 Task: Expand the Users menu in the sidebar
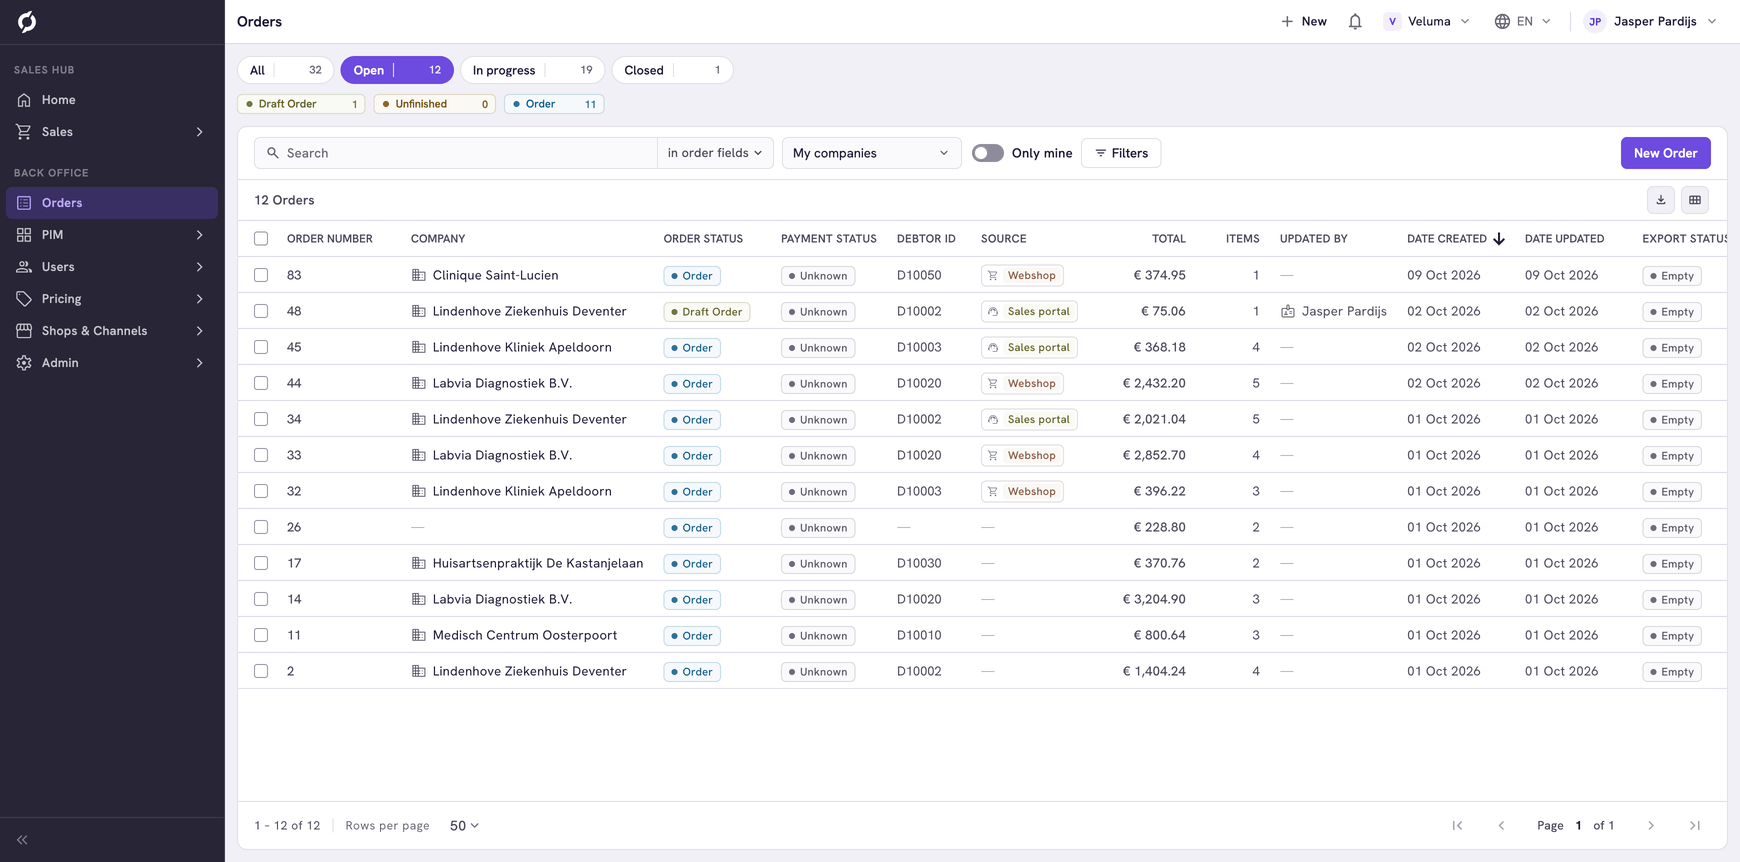112,267
